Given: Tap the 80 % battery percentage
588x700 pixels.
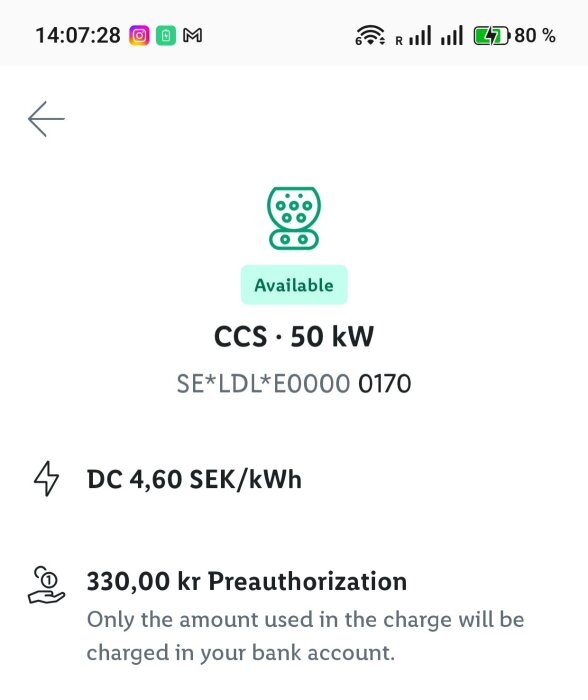Looking at the screenshot, I should [x=535, y=35].
